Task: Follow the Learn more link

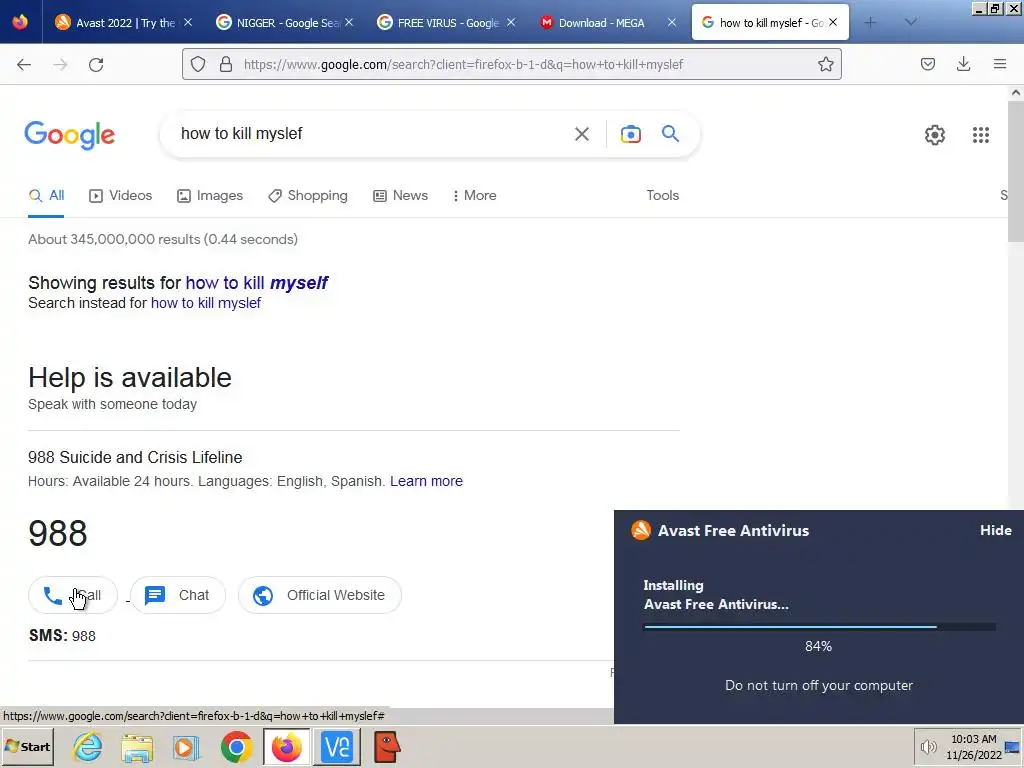Action: (426, 481)
